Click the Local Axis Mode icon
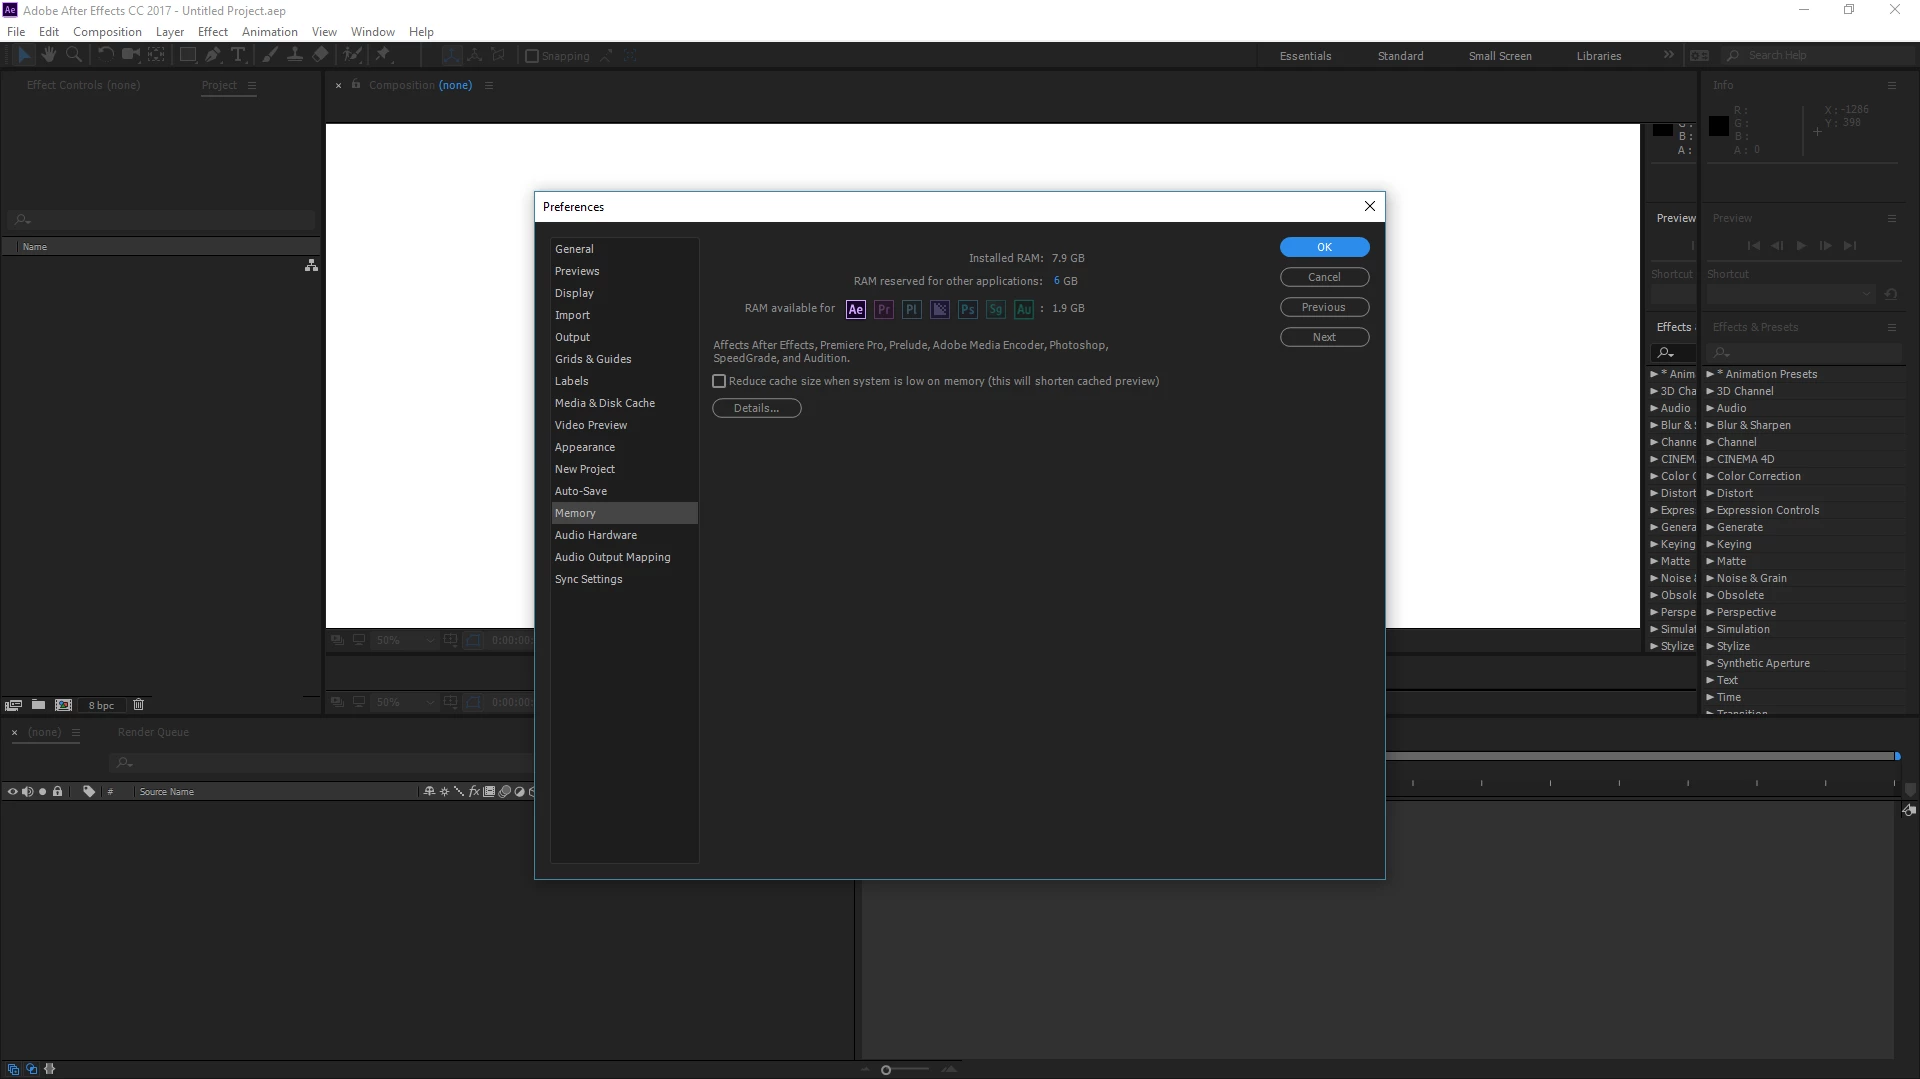Screen dimensions: 1920x1079 [452, 55]
